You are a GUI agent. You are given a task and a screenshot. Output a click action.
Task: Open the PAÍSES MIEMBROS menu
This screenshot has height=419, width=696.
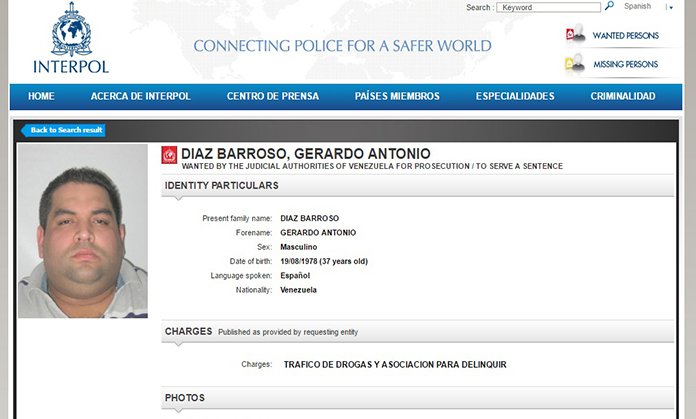pos(397,97)
